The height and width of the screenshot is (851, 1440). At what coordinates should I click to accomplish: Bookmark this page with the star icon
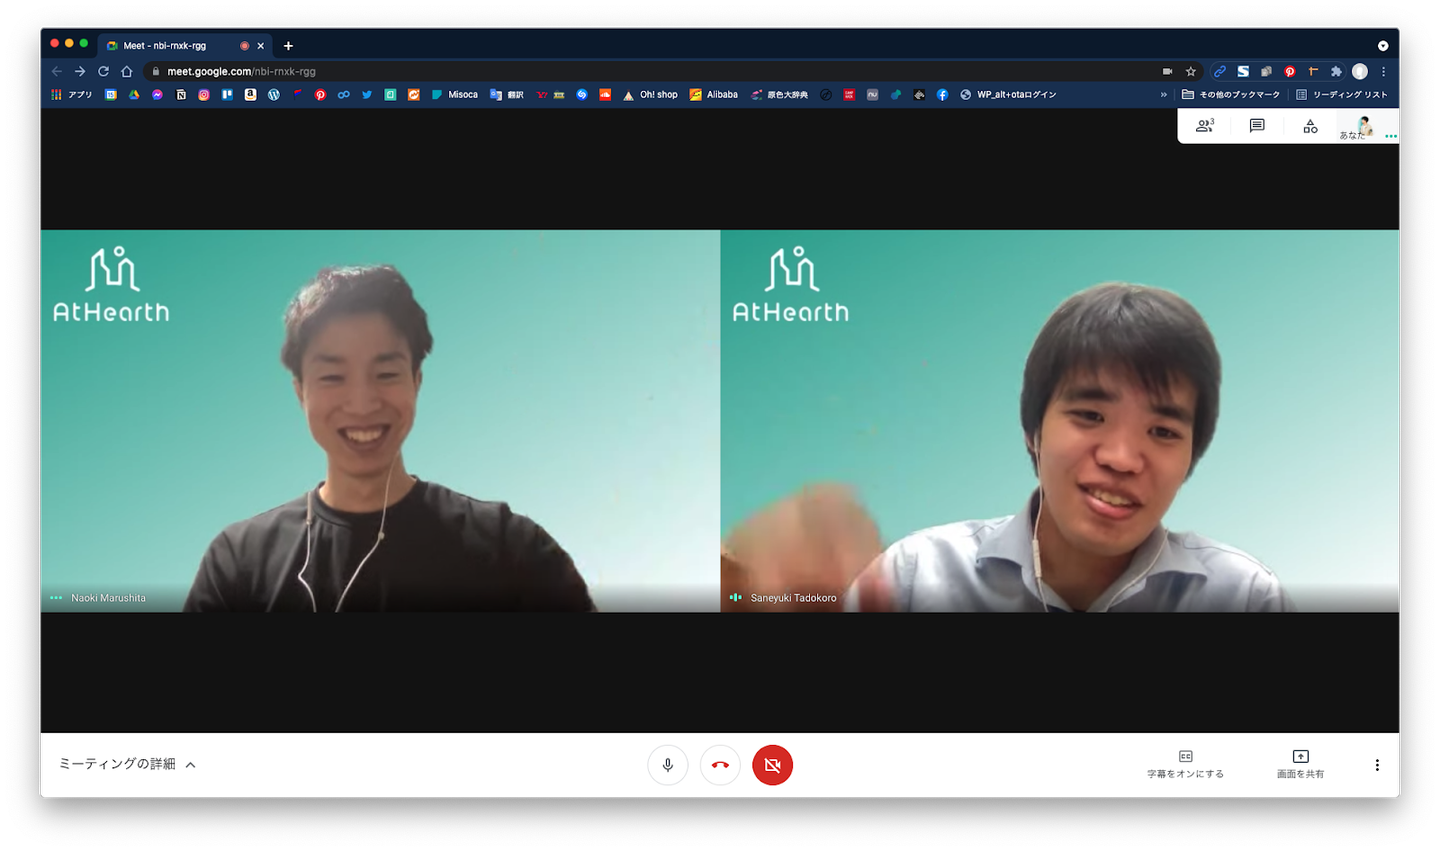[x=1191, y=71]
